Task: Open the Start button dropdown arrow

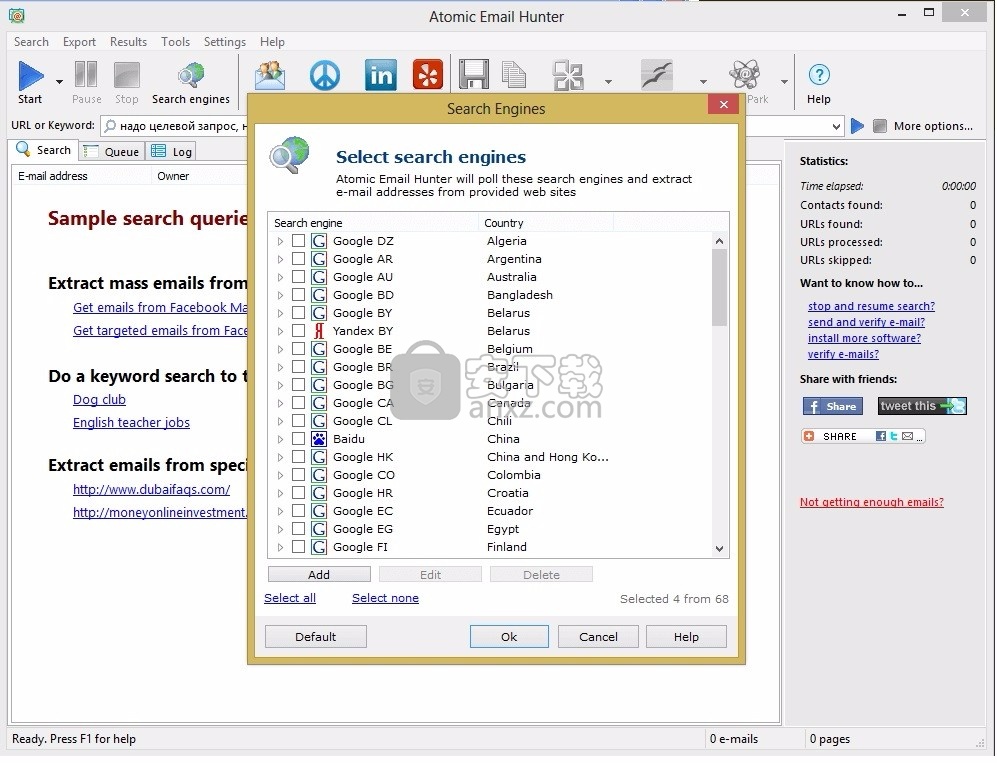Action: (59, 81)
